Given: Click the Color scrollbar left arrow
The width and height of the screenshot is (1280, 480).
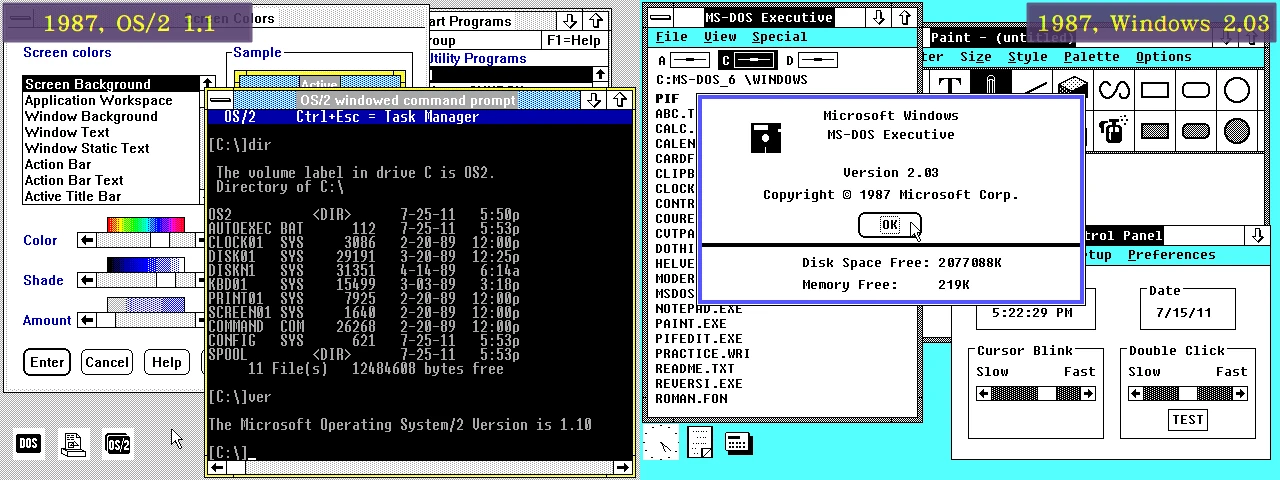Looking at the screenshot, I should point(87,240).
